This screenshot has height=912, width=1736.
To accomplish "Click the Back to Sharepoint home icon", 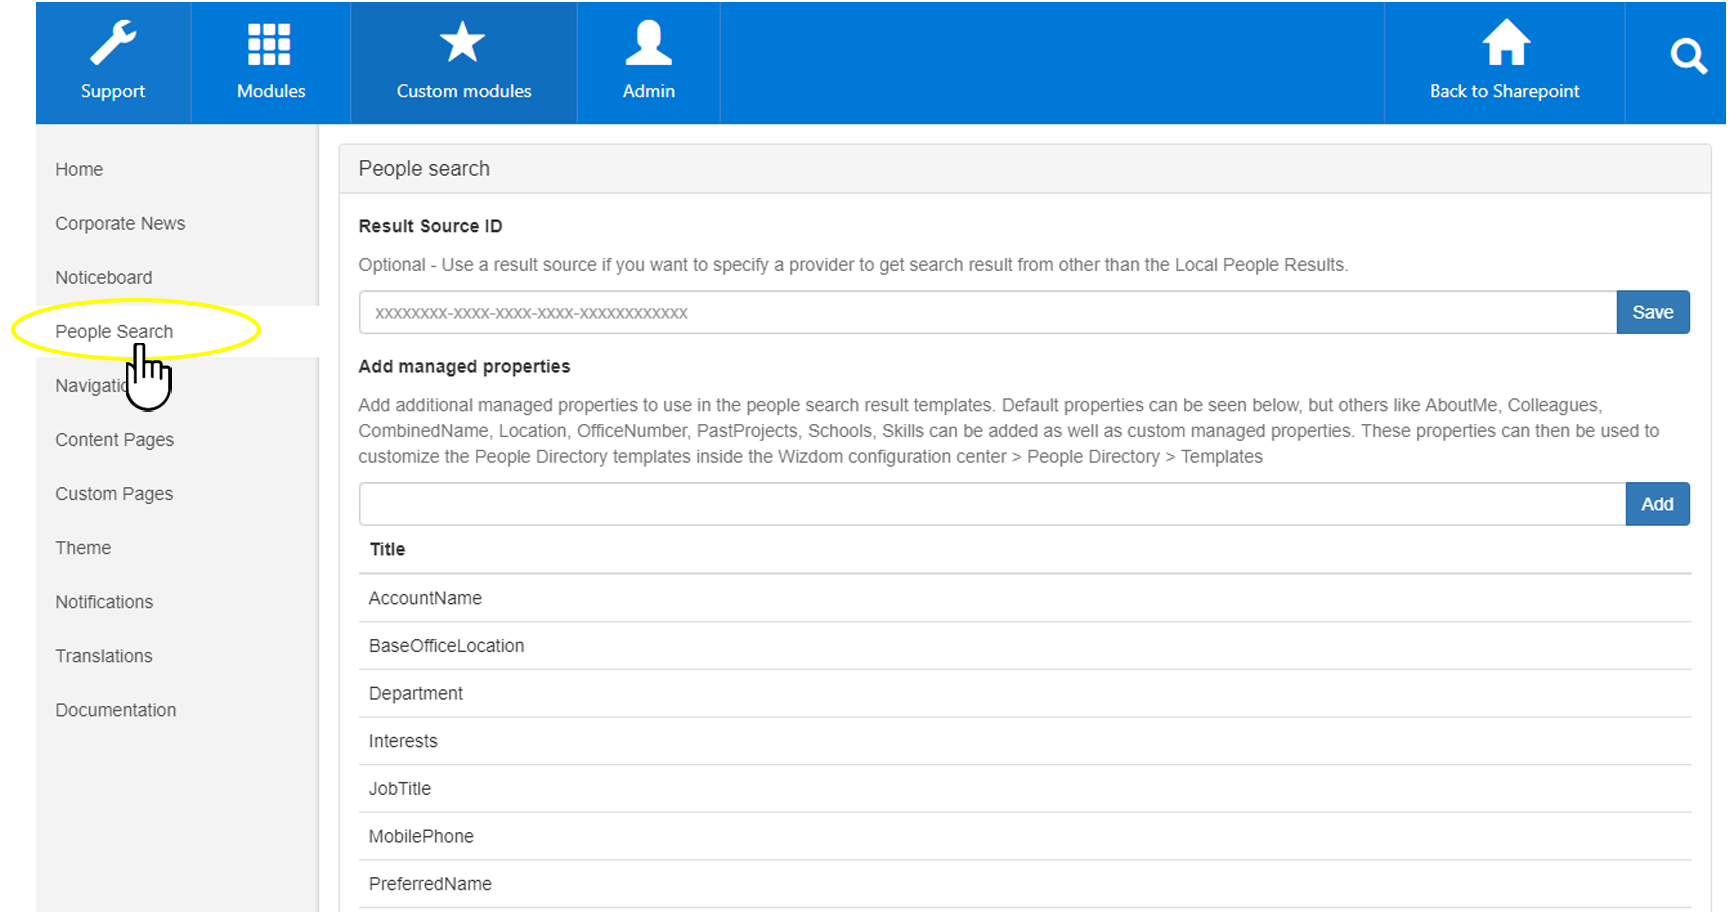I will (x=1505, y=44).
